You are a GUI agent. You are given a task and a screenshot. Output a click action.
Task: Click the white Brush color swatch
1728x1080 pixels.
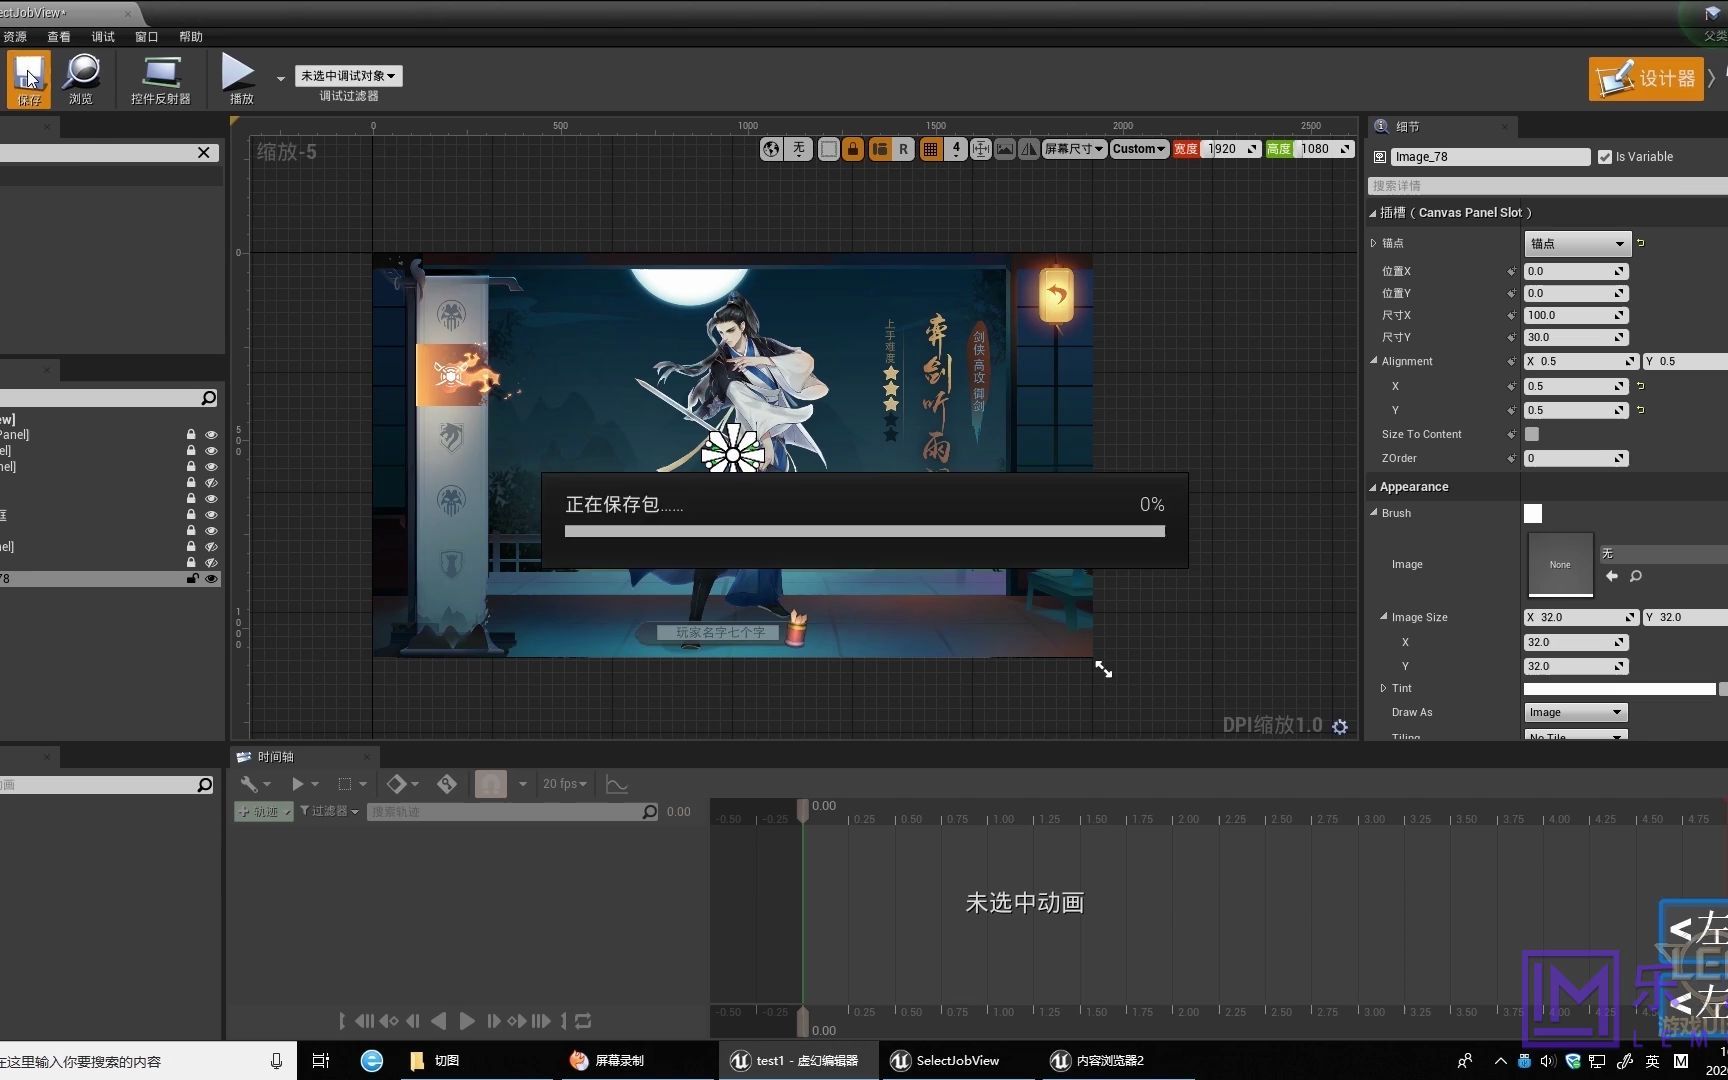[x=1533, y=514]
